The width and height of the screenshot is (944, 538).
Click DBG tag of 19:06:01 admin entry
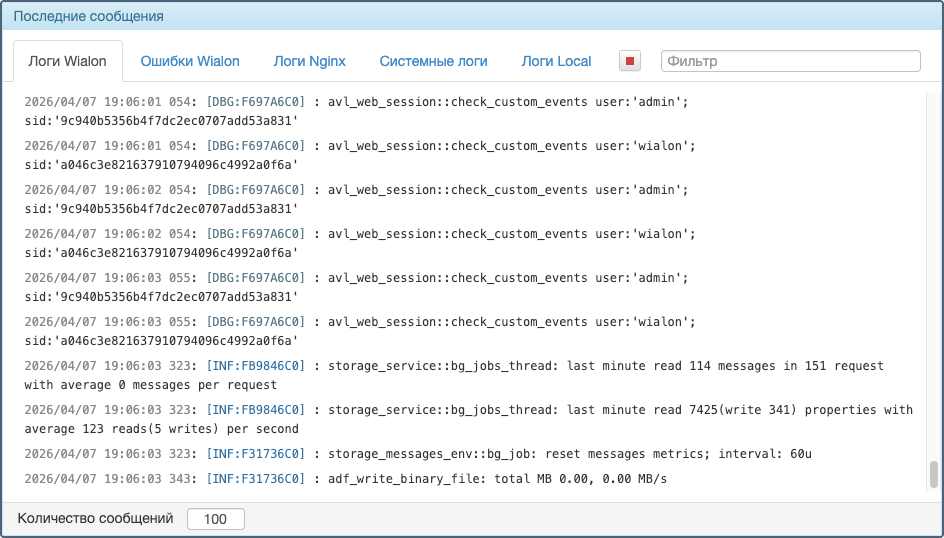pyautogui.click(x=255, y=102)
